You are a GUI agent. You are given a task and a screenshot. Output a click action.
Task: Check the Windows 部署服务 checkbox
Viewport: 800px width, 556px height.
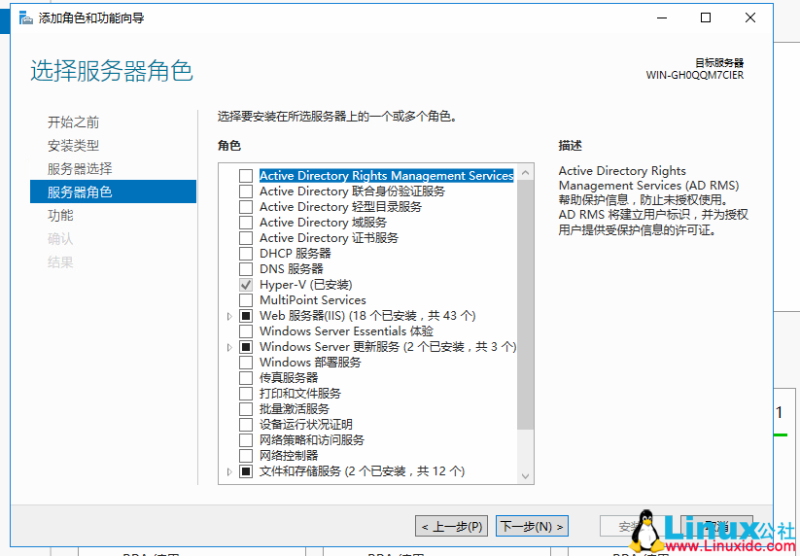246,363
